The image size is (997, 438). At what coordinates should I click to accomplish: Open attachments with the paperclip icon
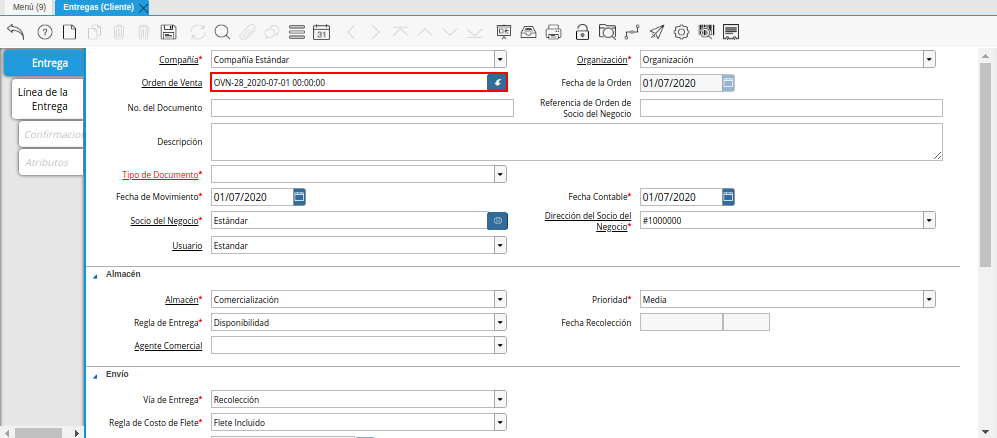[247, 32]
